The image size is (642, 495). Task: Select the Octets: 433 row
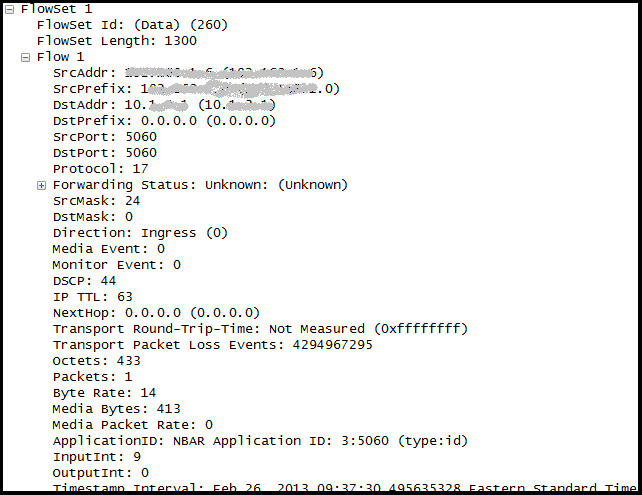click(x=97, y=361)
